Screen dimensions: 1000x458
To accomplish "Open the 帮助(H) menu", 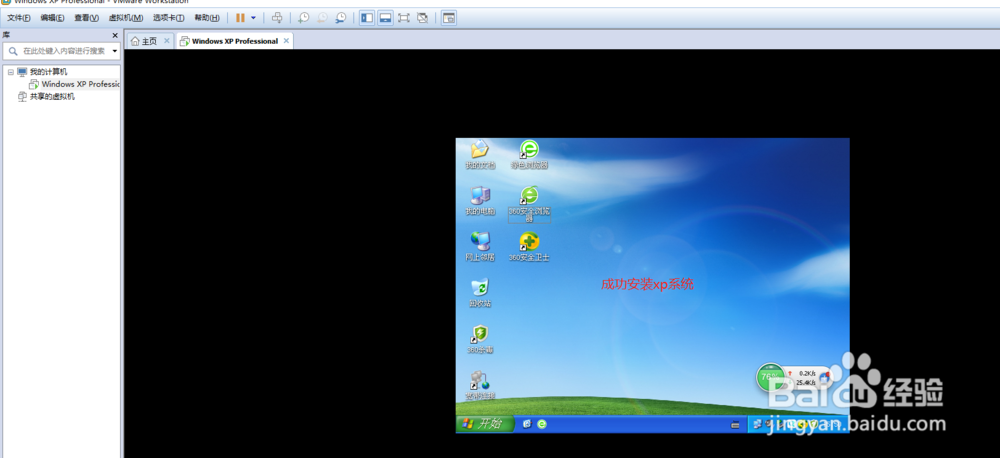I will 207,18.
